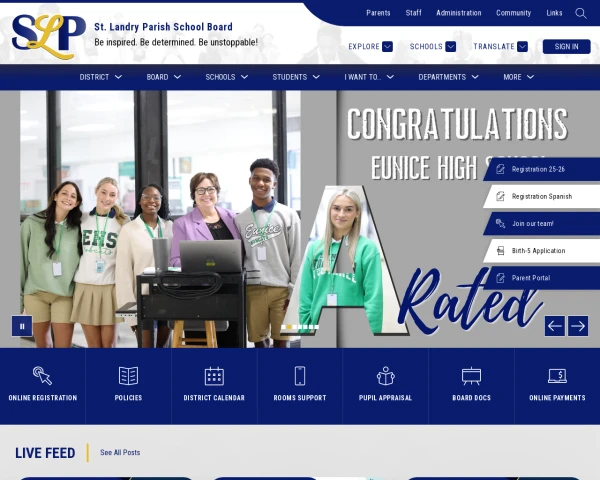Select the yellow active slide indicator dot
The image size is (600, 480).
click(289, 327)
